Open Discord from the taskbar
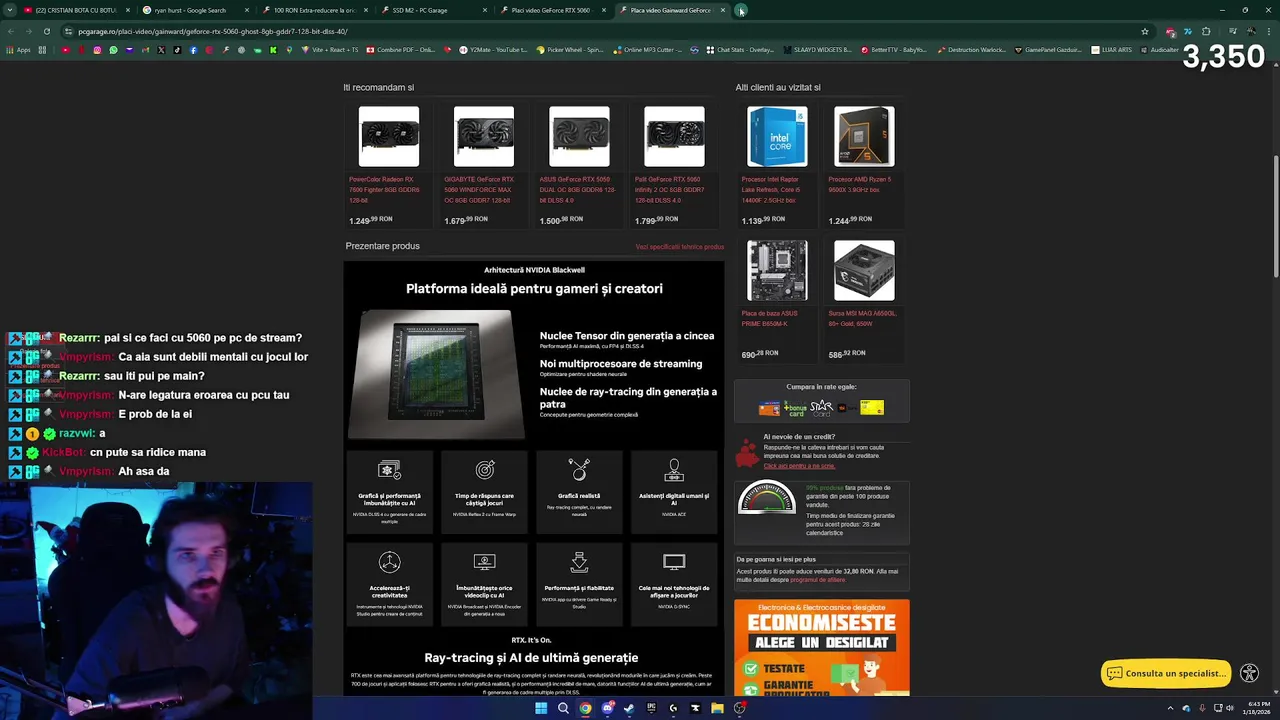Viewport: 1280px width, 720px height. point(607,708)
